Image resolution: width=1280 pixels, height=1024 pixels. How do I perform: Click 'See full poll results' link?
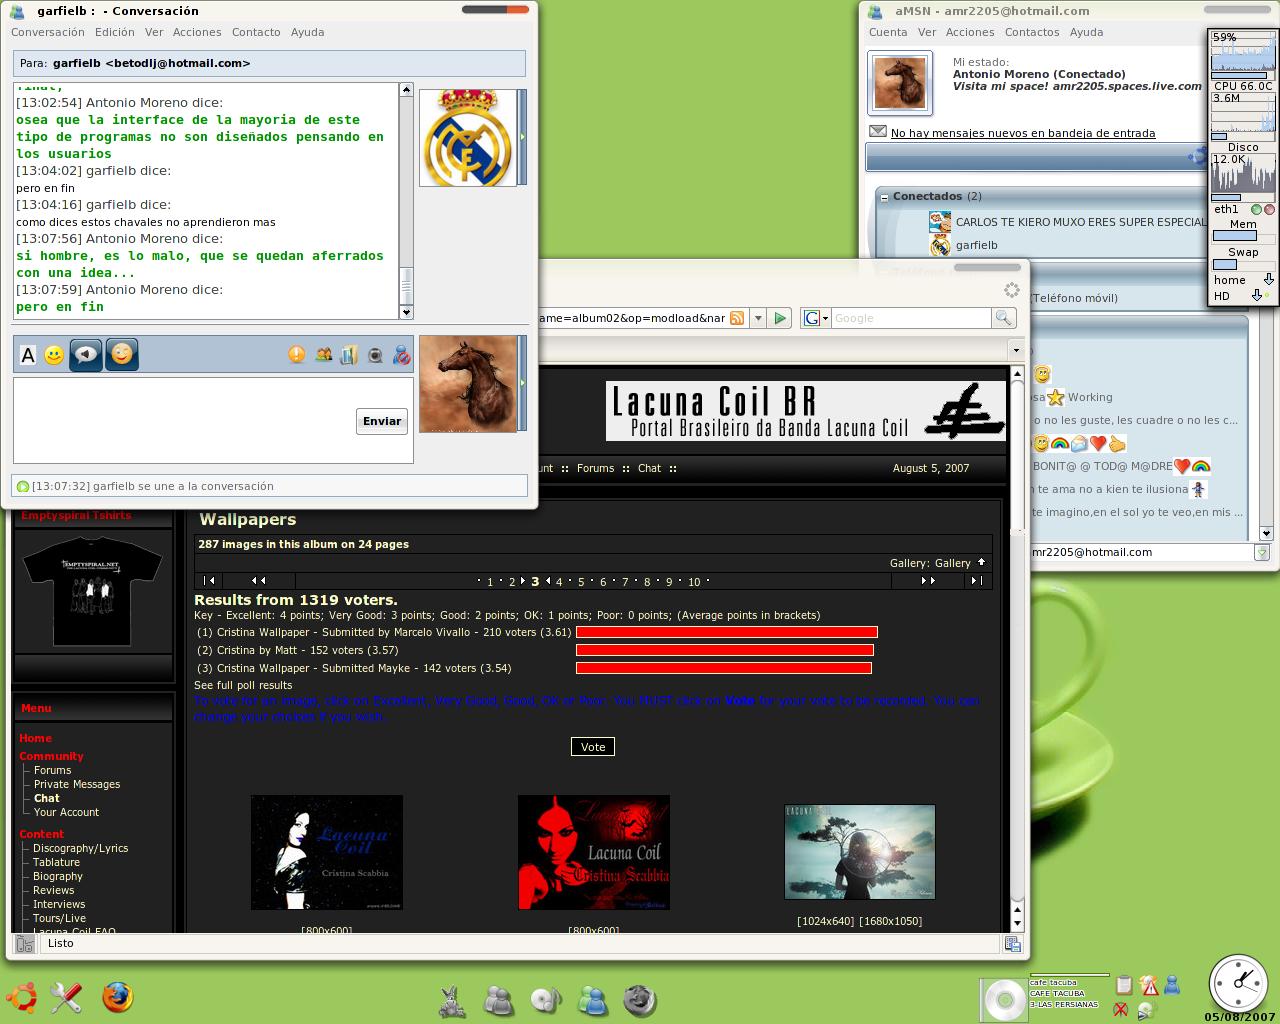tap(243, 685)
